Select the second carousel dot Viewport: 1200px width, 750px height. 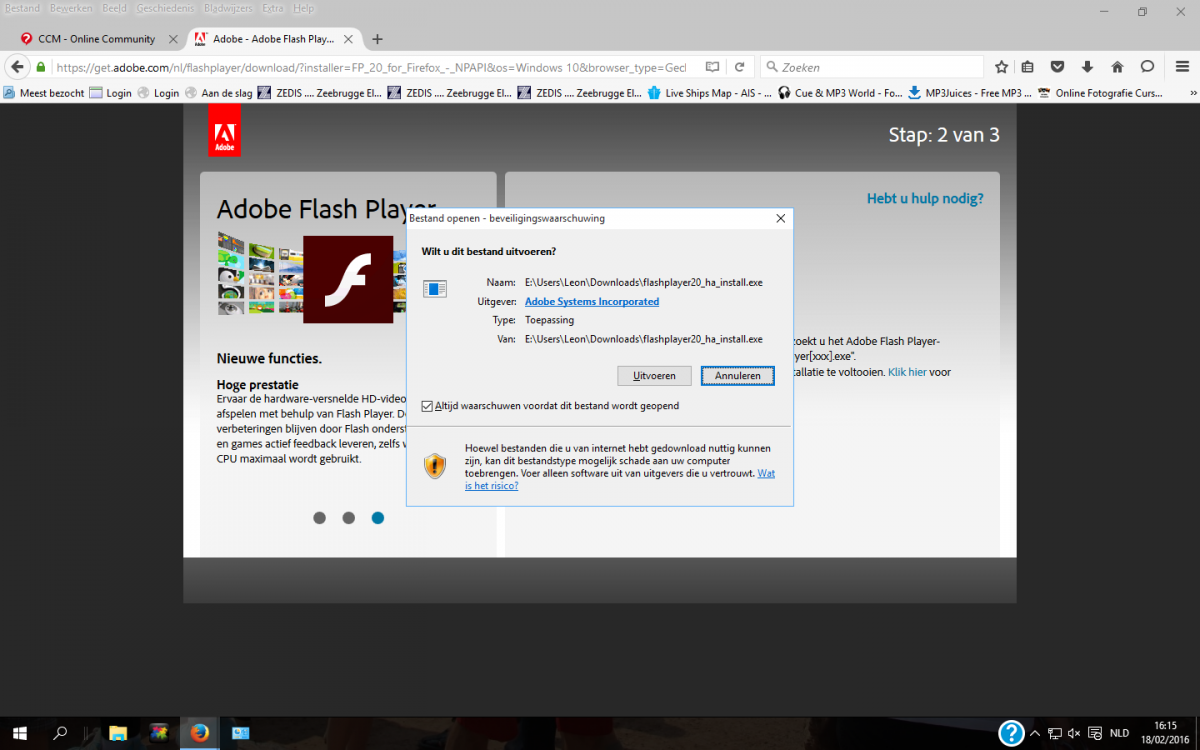tap(348, 518)
